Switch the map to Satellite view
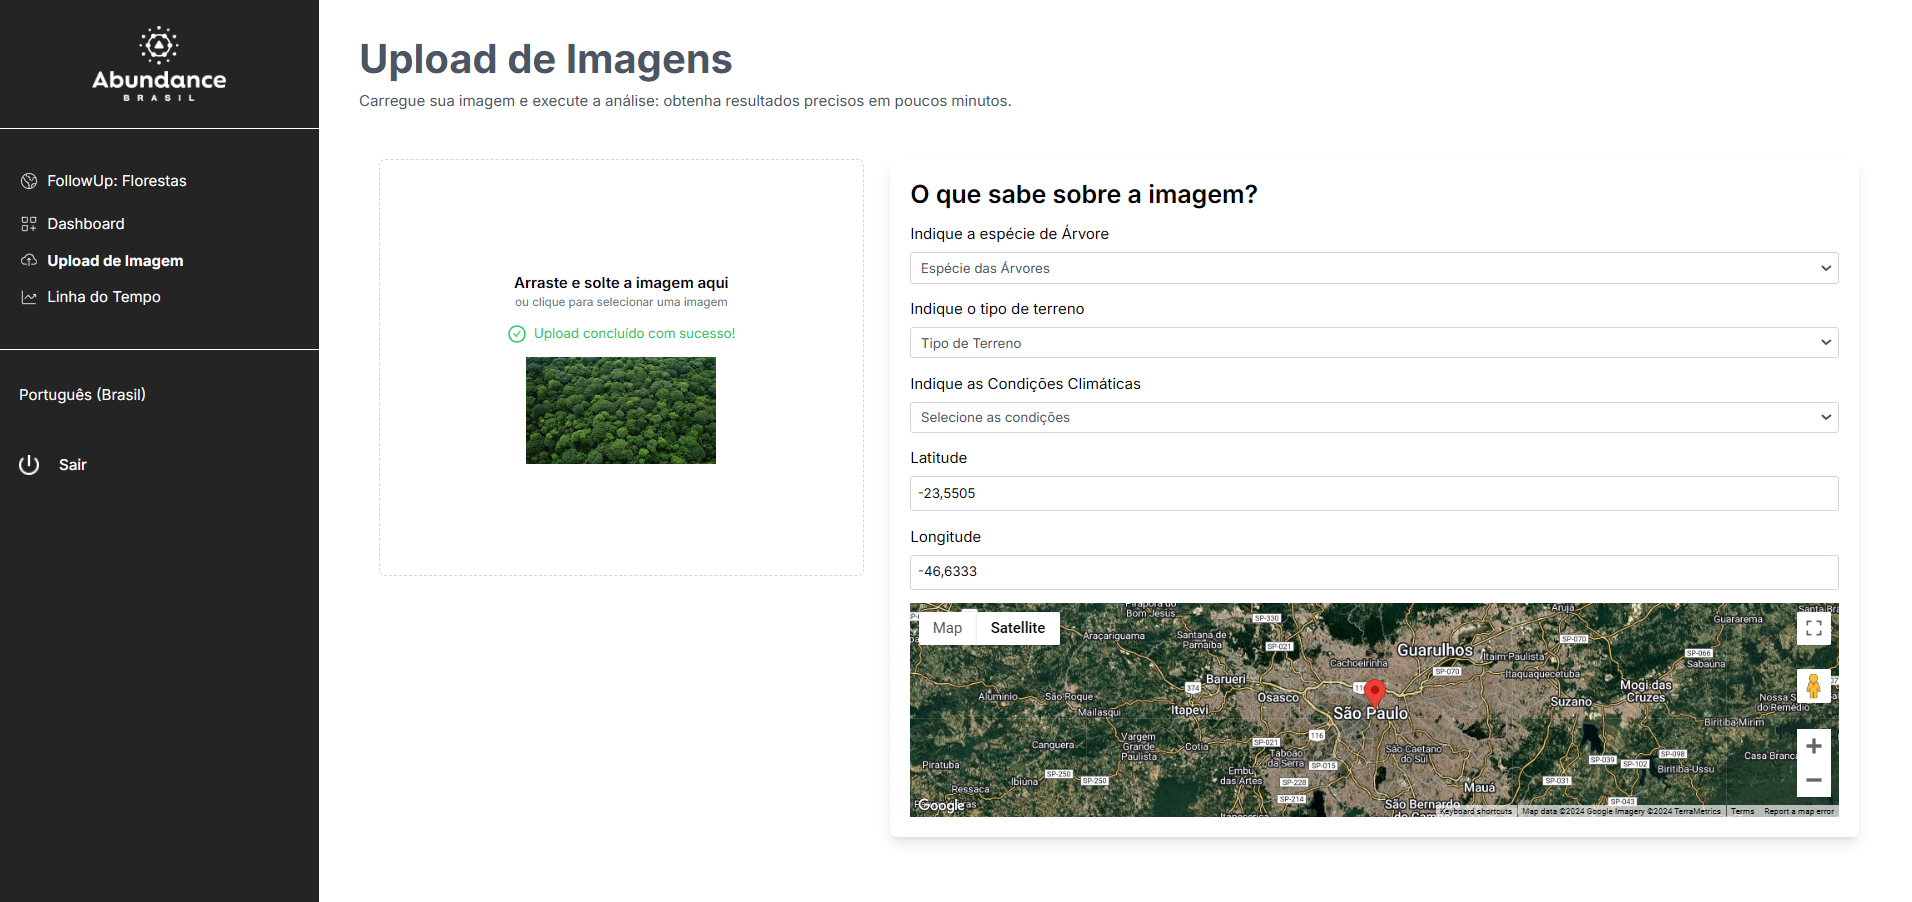The height and width of the screenshot is (902, 1912). [x=1018, y=628]
